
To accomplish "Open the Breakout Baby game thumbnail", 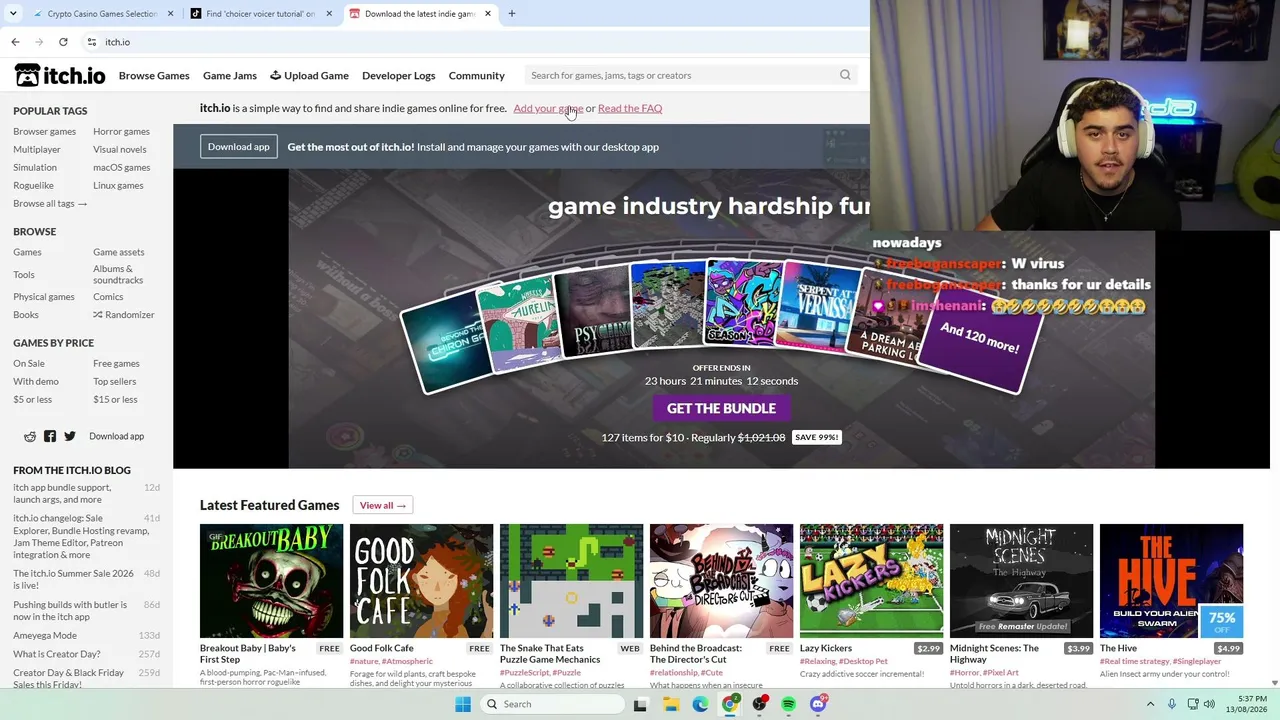I will [271, 580].
